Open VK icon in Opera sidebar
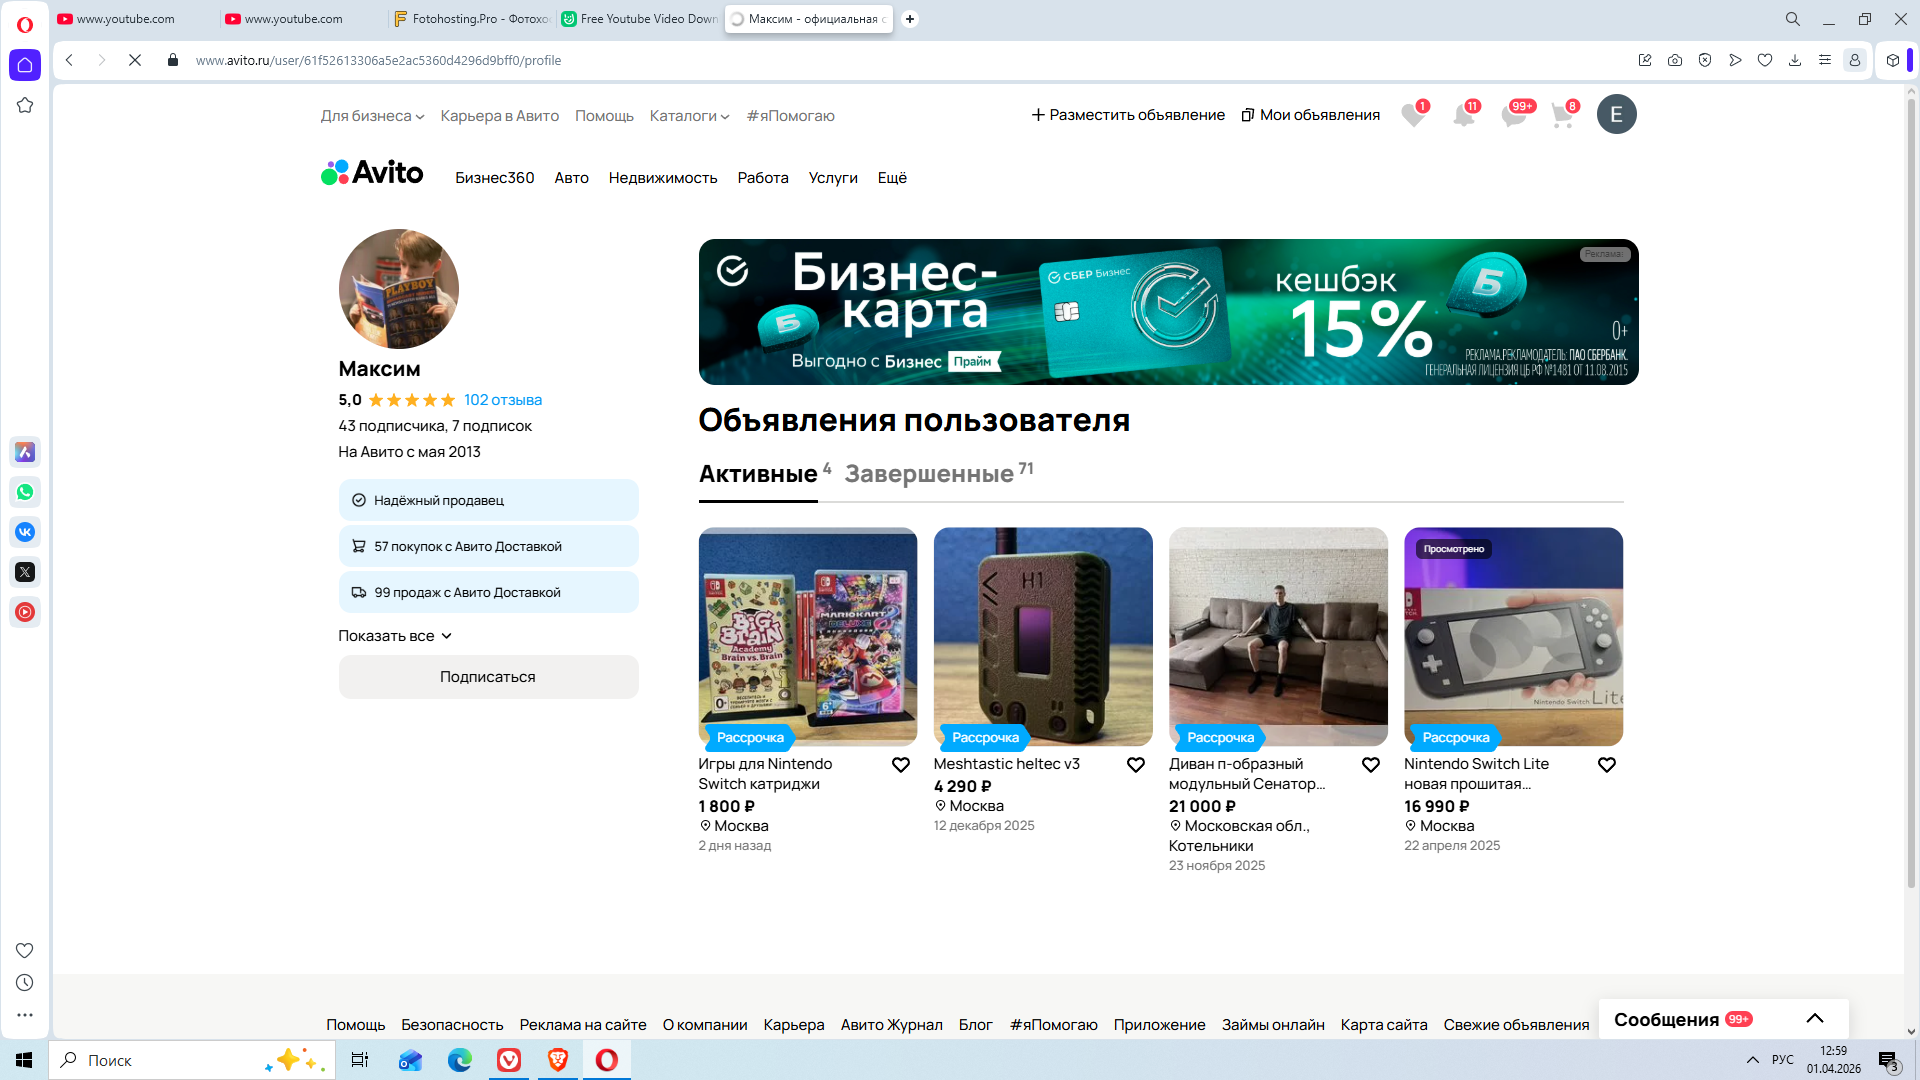Viewport: 1920px width, 1080px height. 25,532
